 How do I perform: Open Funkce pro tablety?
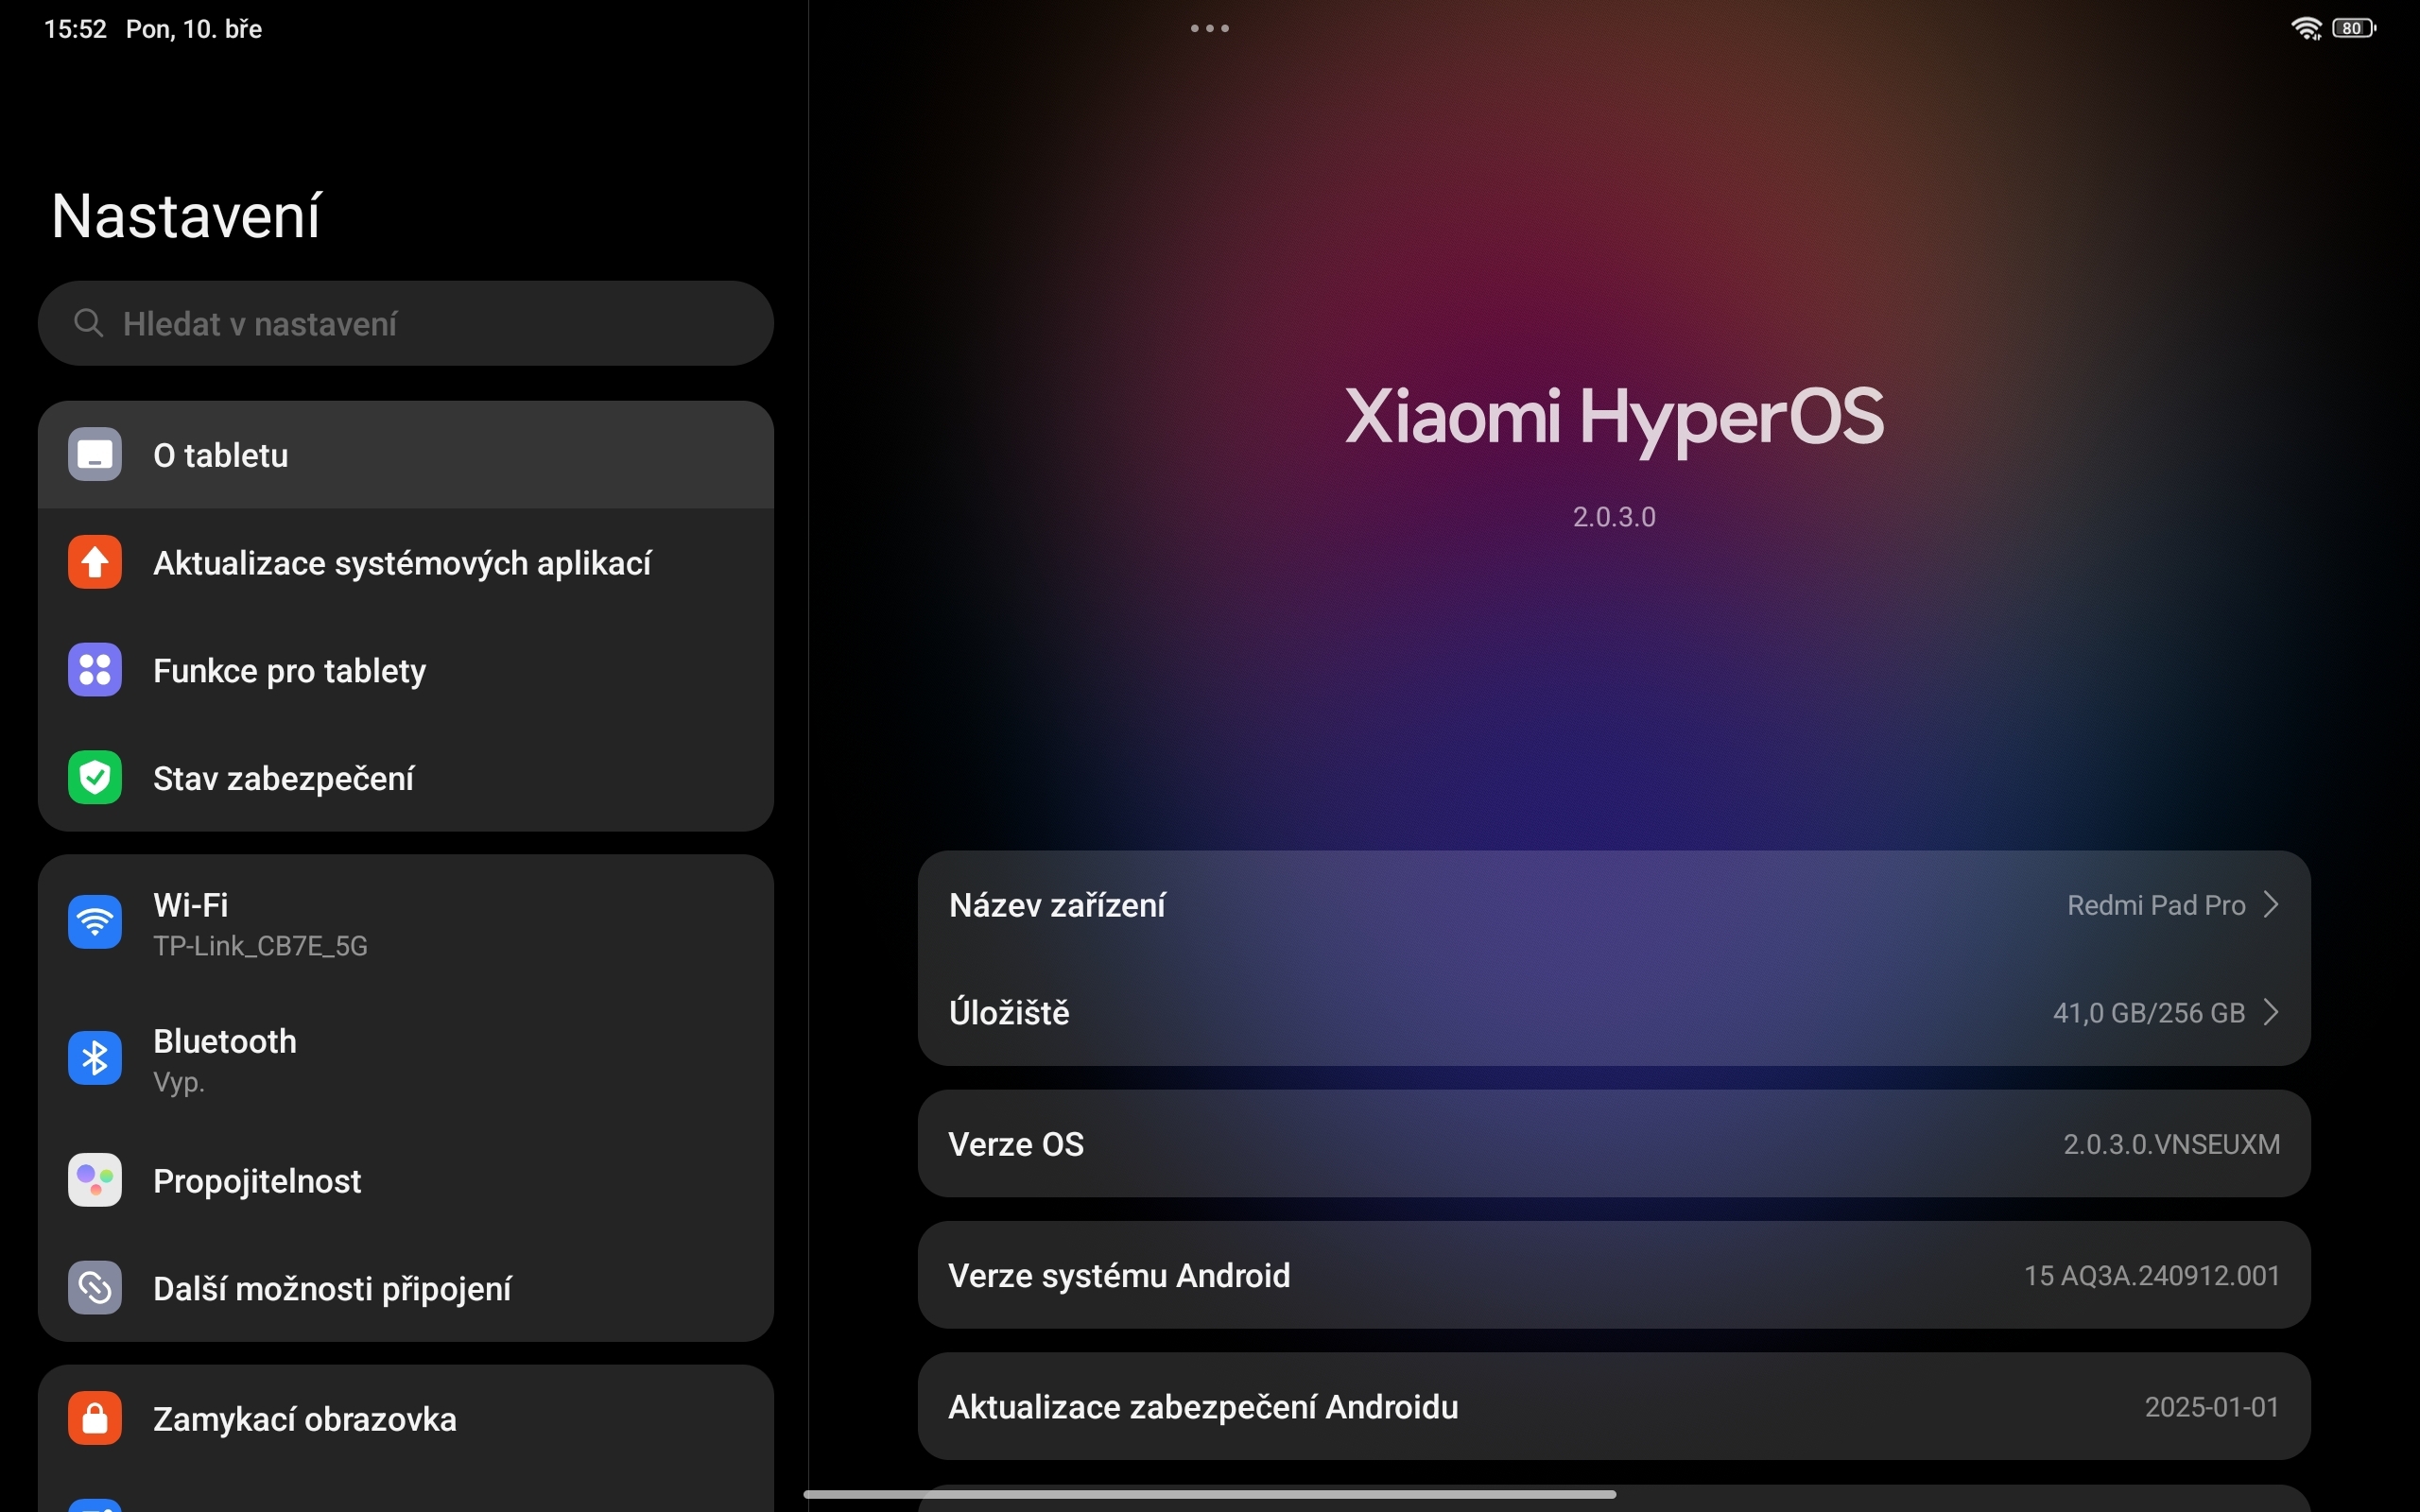[406, 670]
